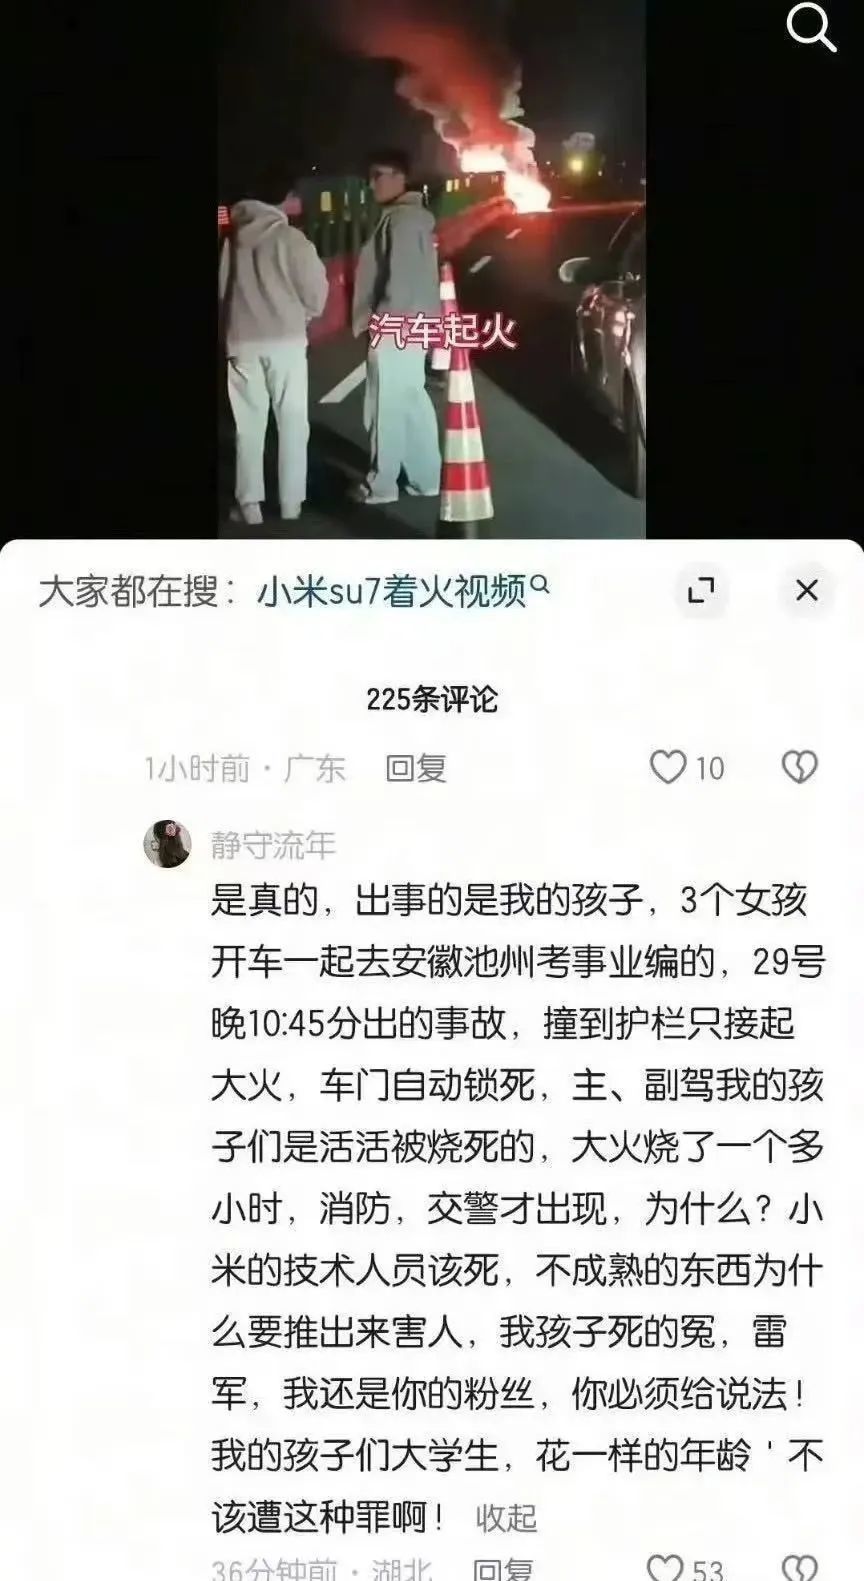The height and width of the screenshot is (1581, 864).
Task: Tap the search magnifier icon
Action: (811, 27)
